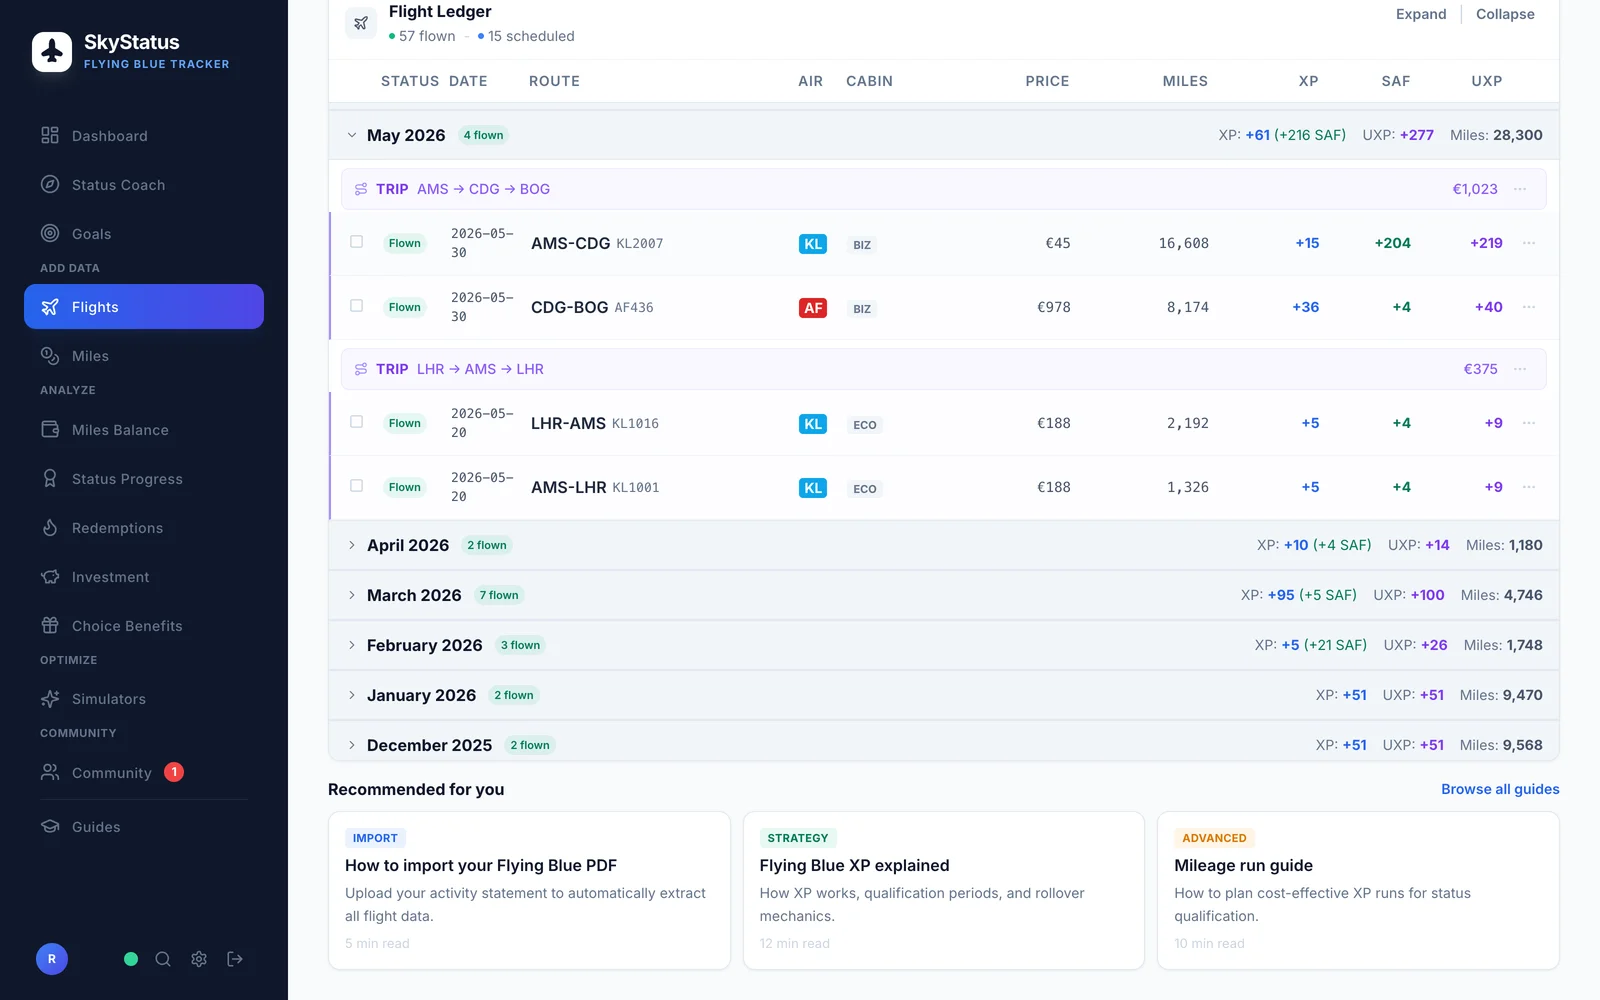Click the Flight Ledger plane icon

[x=361, y=23]
